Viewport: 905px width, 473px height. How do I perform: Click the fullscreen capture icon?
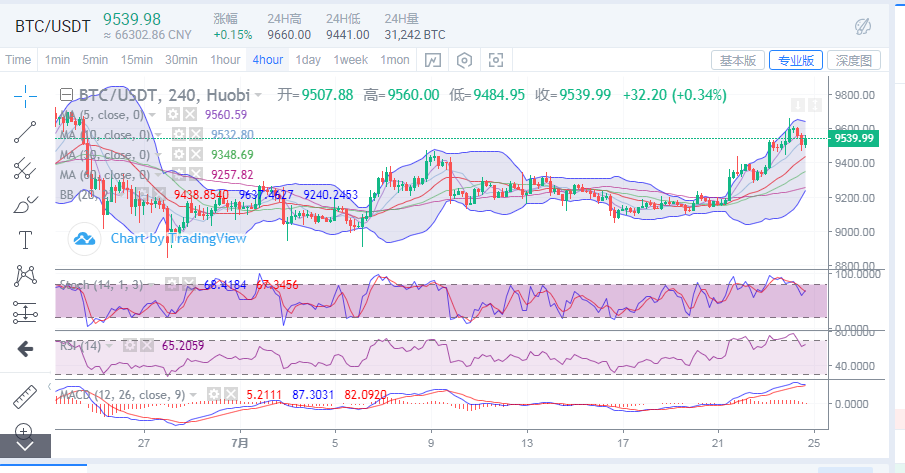click(x=497, y=60)
